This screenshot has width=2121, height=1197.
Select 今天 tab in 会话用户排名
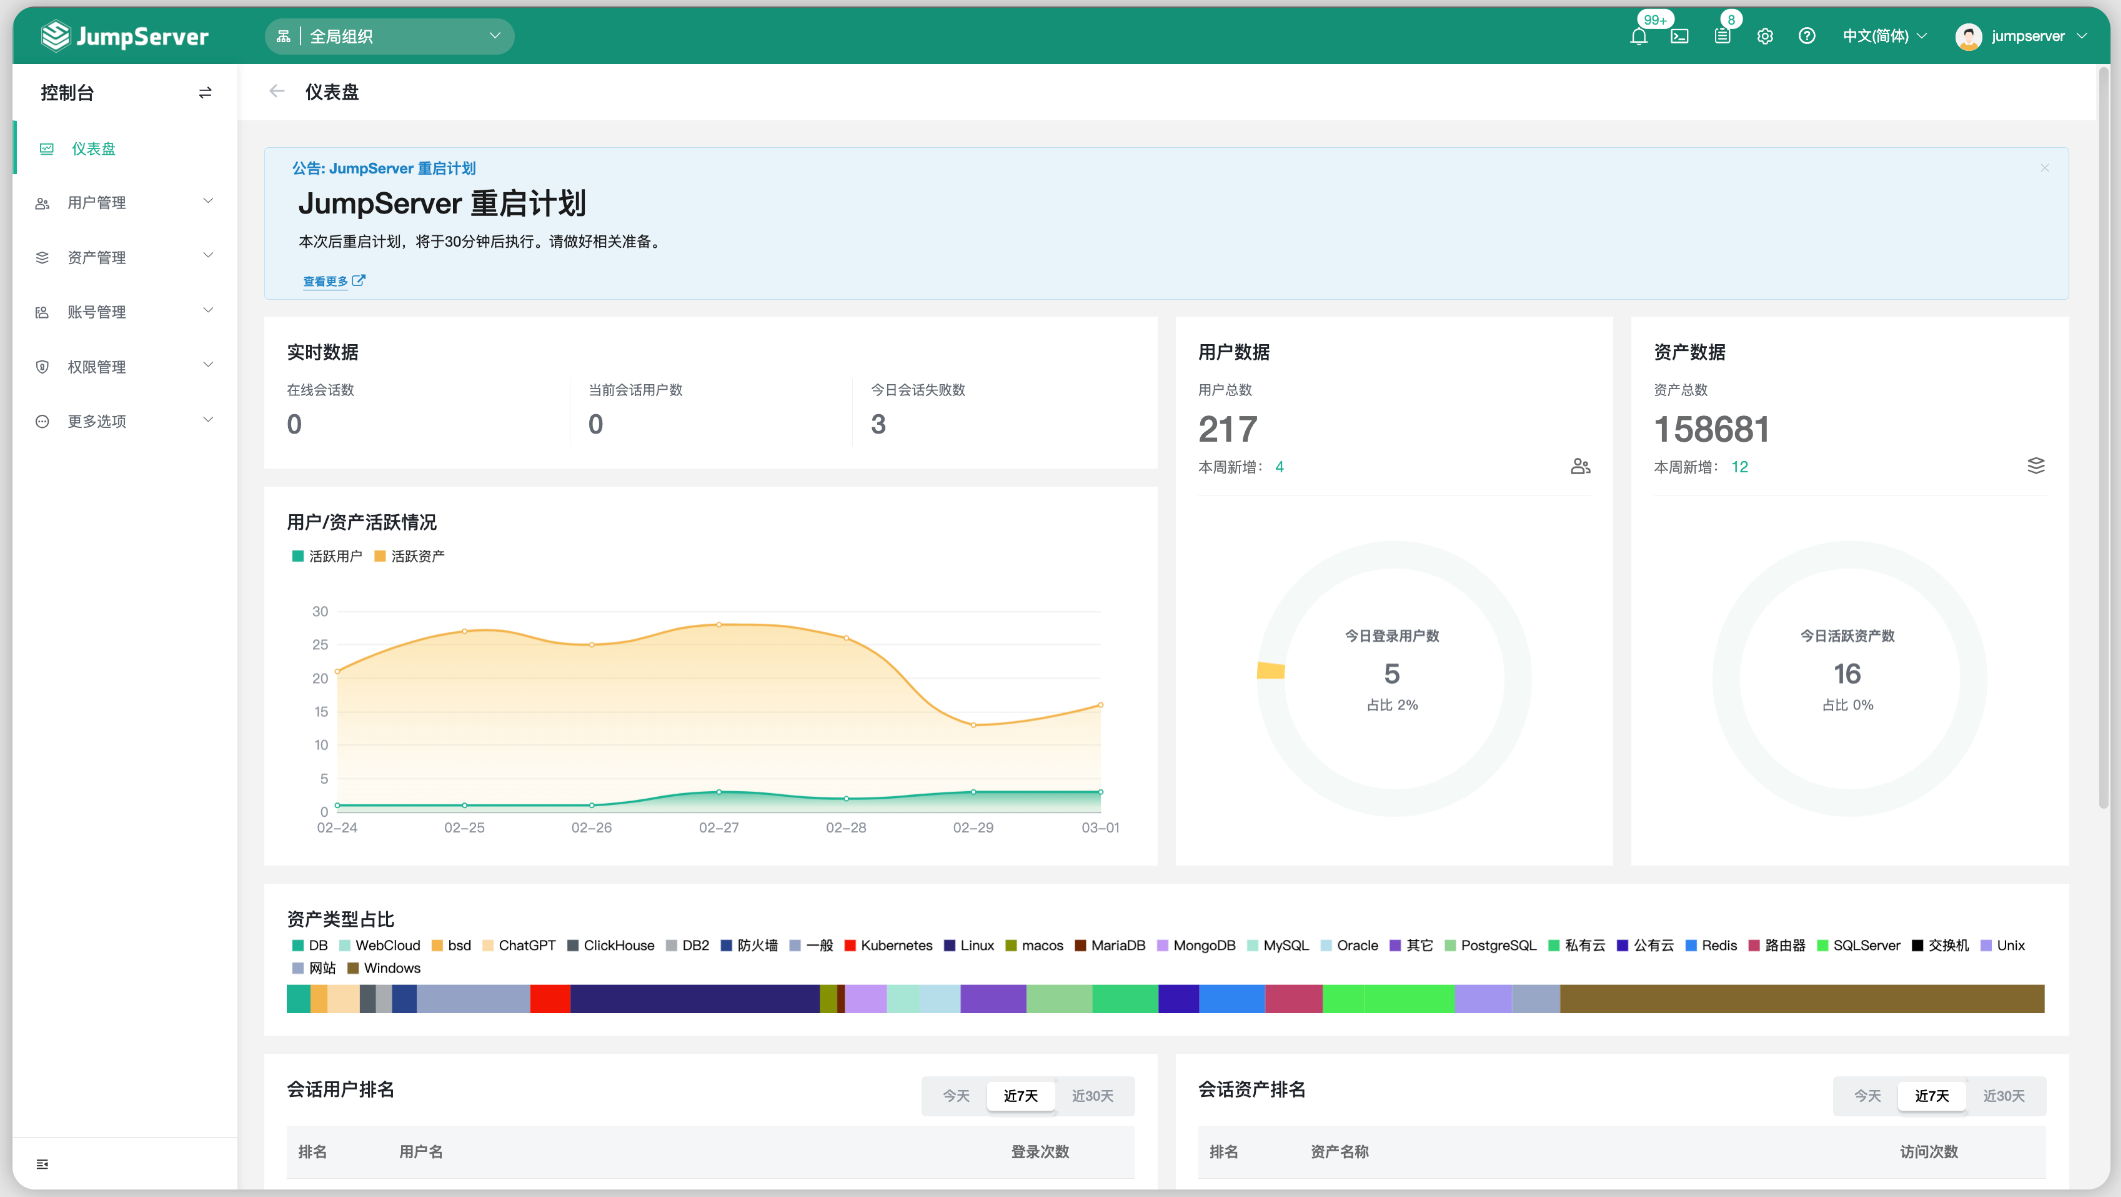point(956,1096)
